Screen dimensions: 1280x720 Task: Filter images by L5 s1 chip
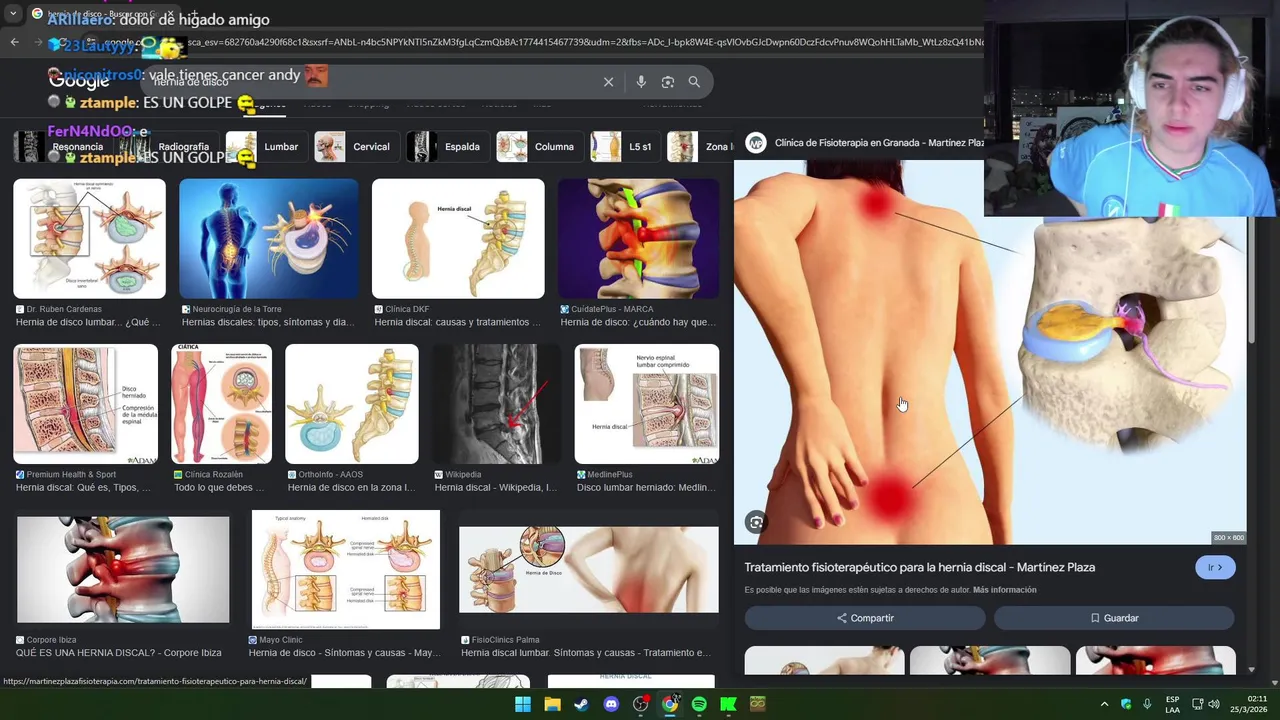(x=624, y=147)
